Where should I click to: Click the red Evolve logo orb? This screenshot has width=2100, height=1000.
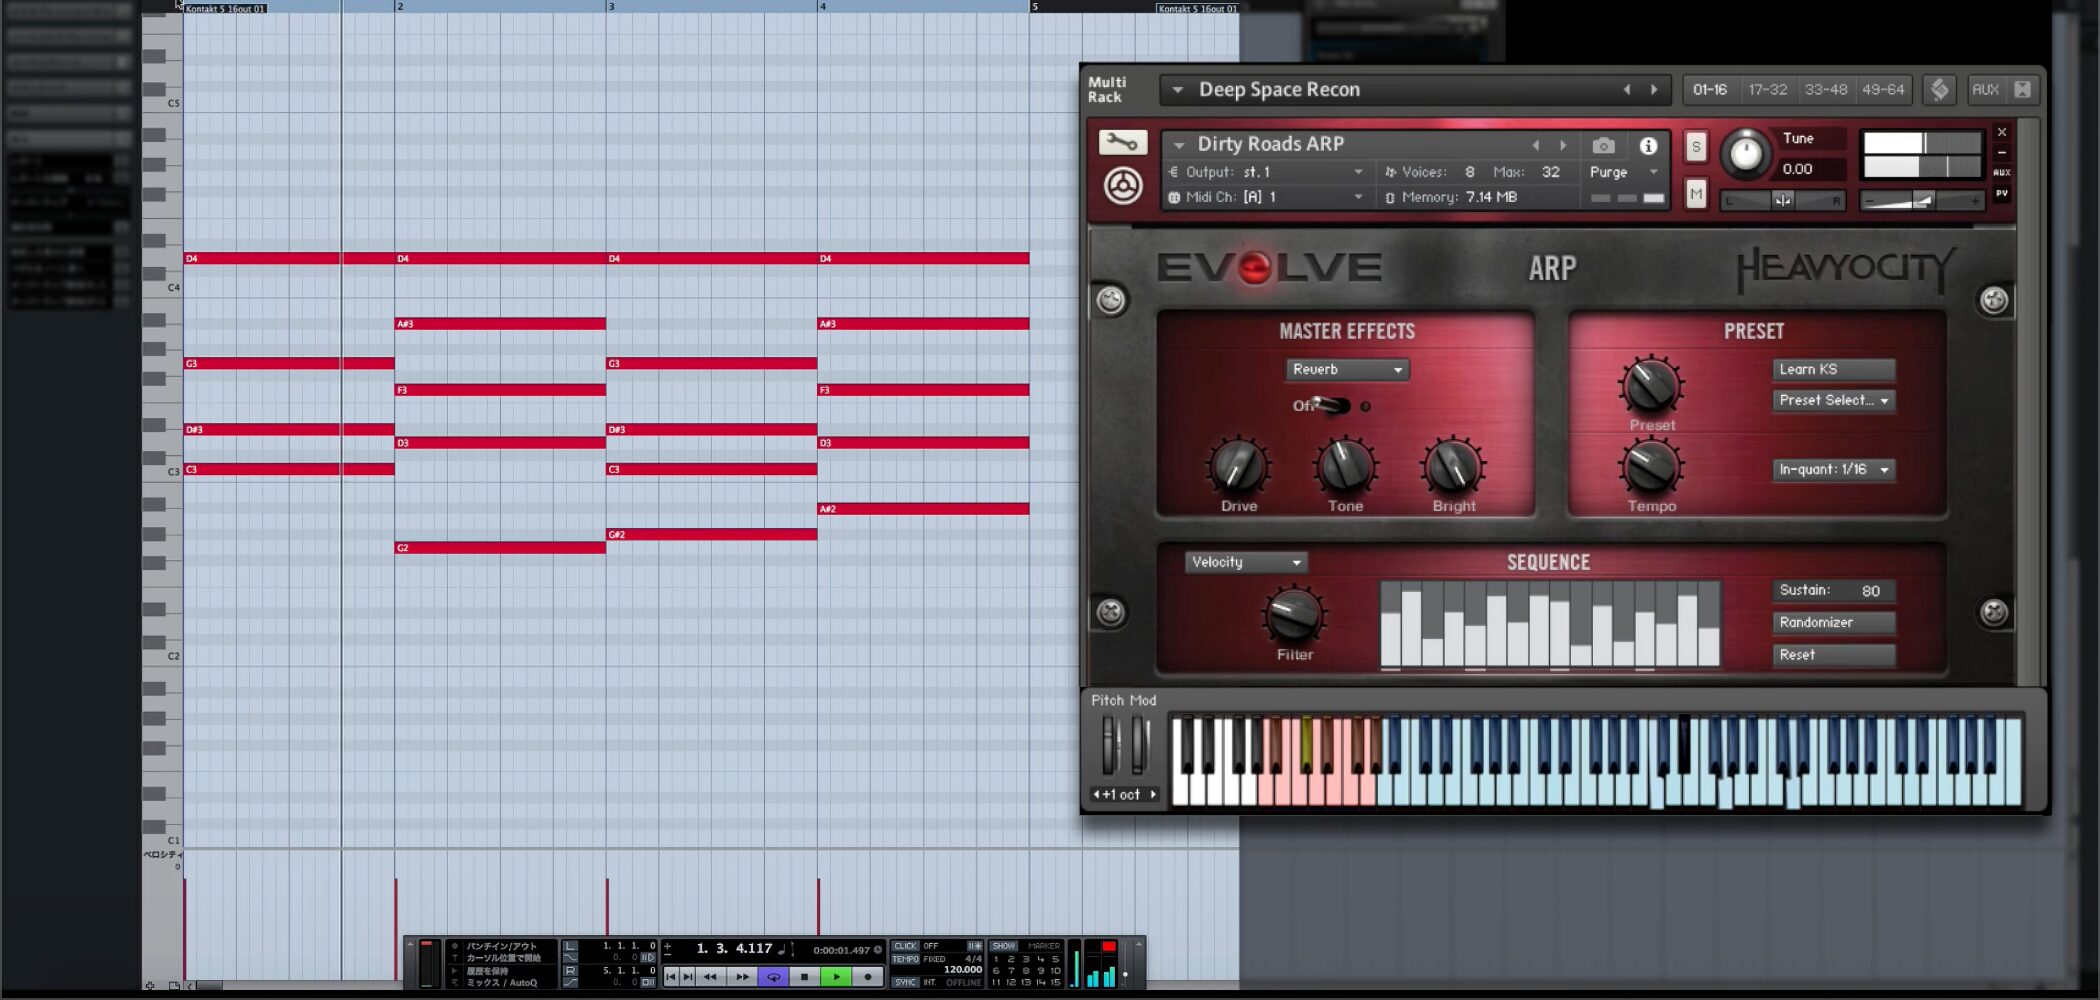click(1254, 268)
